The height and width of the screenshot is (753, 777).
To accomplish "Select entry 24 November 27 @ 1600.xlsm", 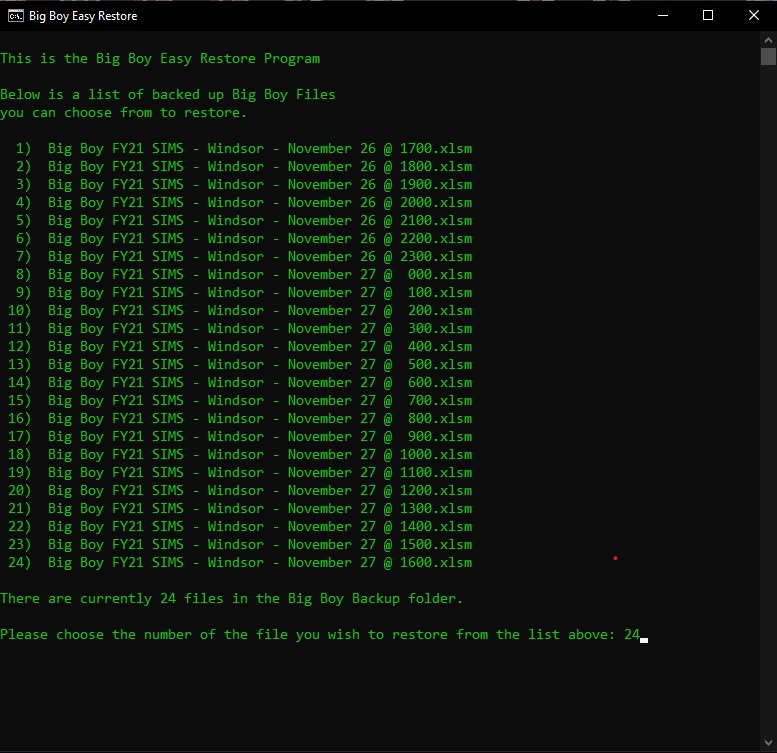I will pyautogui.click(x=240, y=562).
